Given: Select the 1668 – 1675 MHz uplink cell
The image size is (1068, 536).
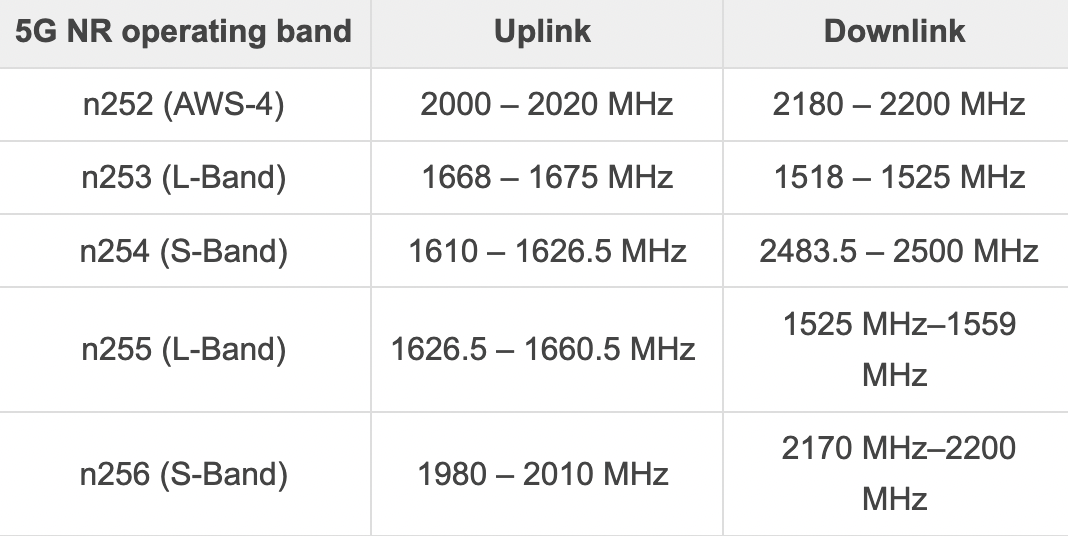Looking at the screenshot, I should pyautogui.click(x=547, y=177).
